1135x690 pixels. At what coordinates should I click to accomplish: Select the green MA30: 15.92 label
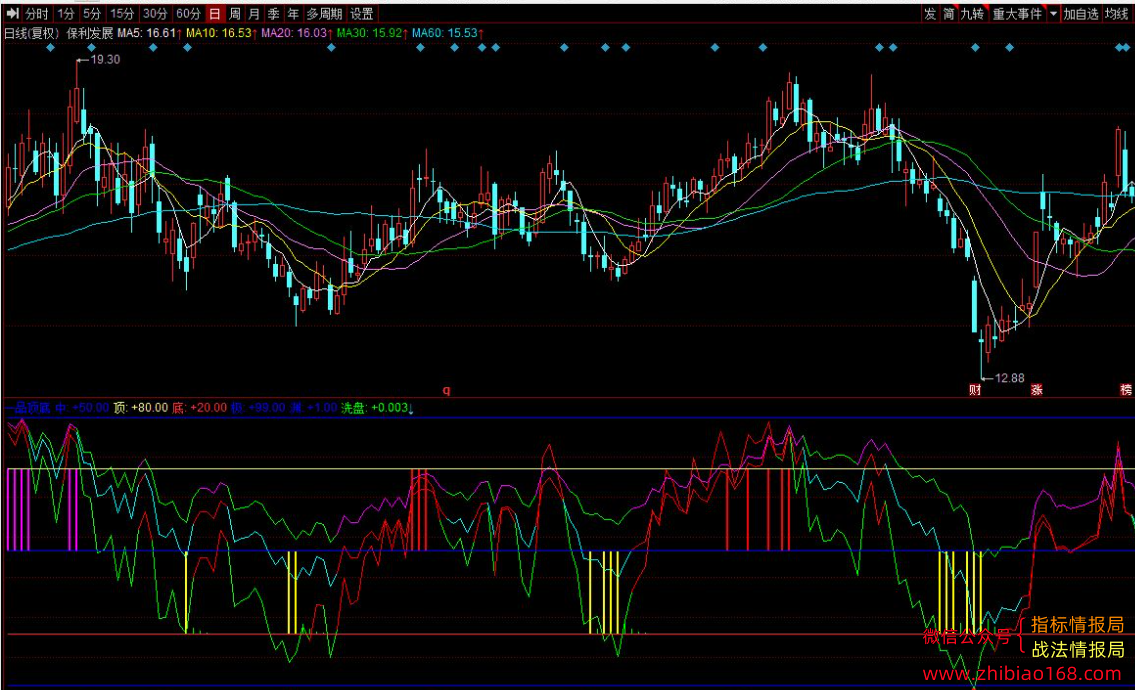pos(370,33)
